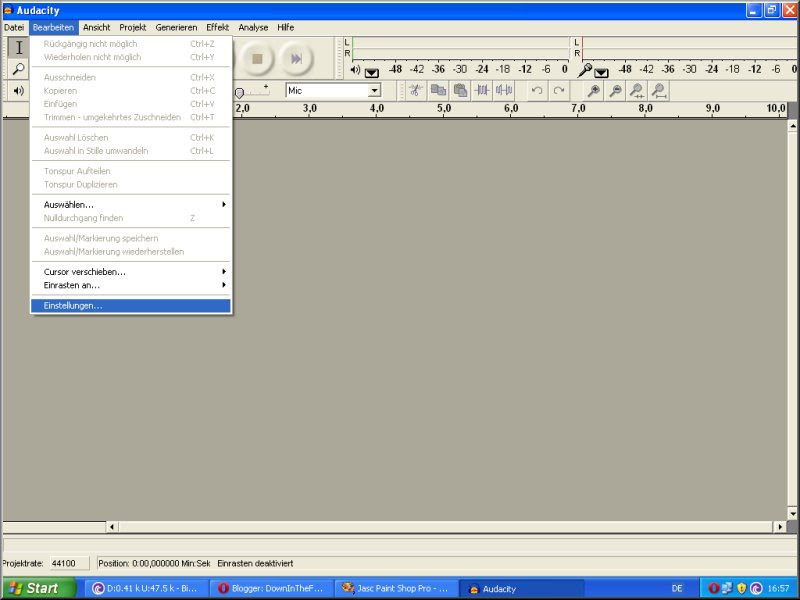
Task: Open the Ansicht menu
Action: coord(96,28)
